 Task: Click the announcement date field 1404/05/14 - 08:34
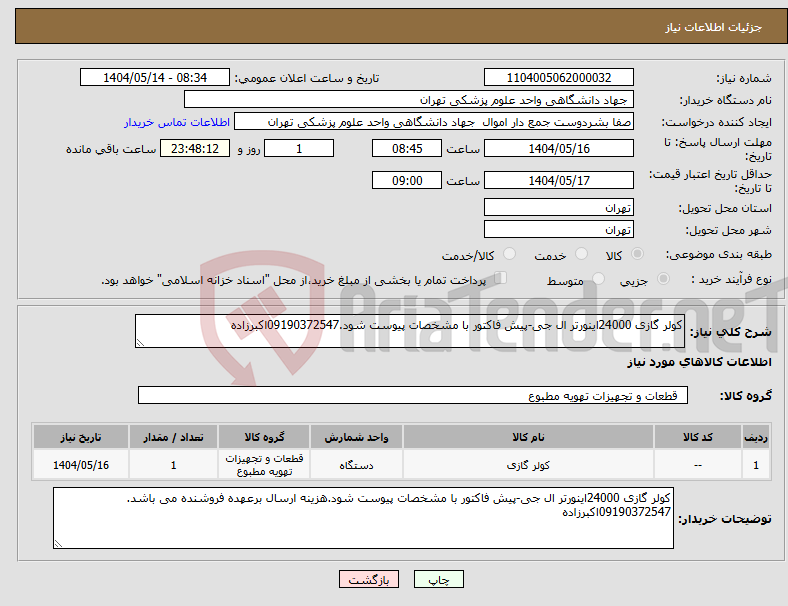click(155, 77)
